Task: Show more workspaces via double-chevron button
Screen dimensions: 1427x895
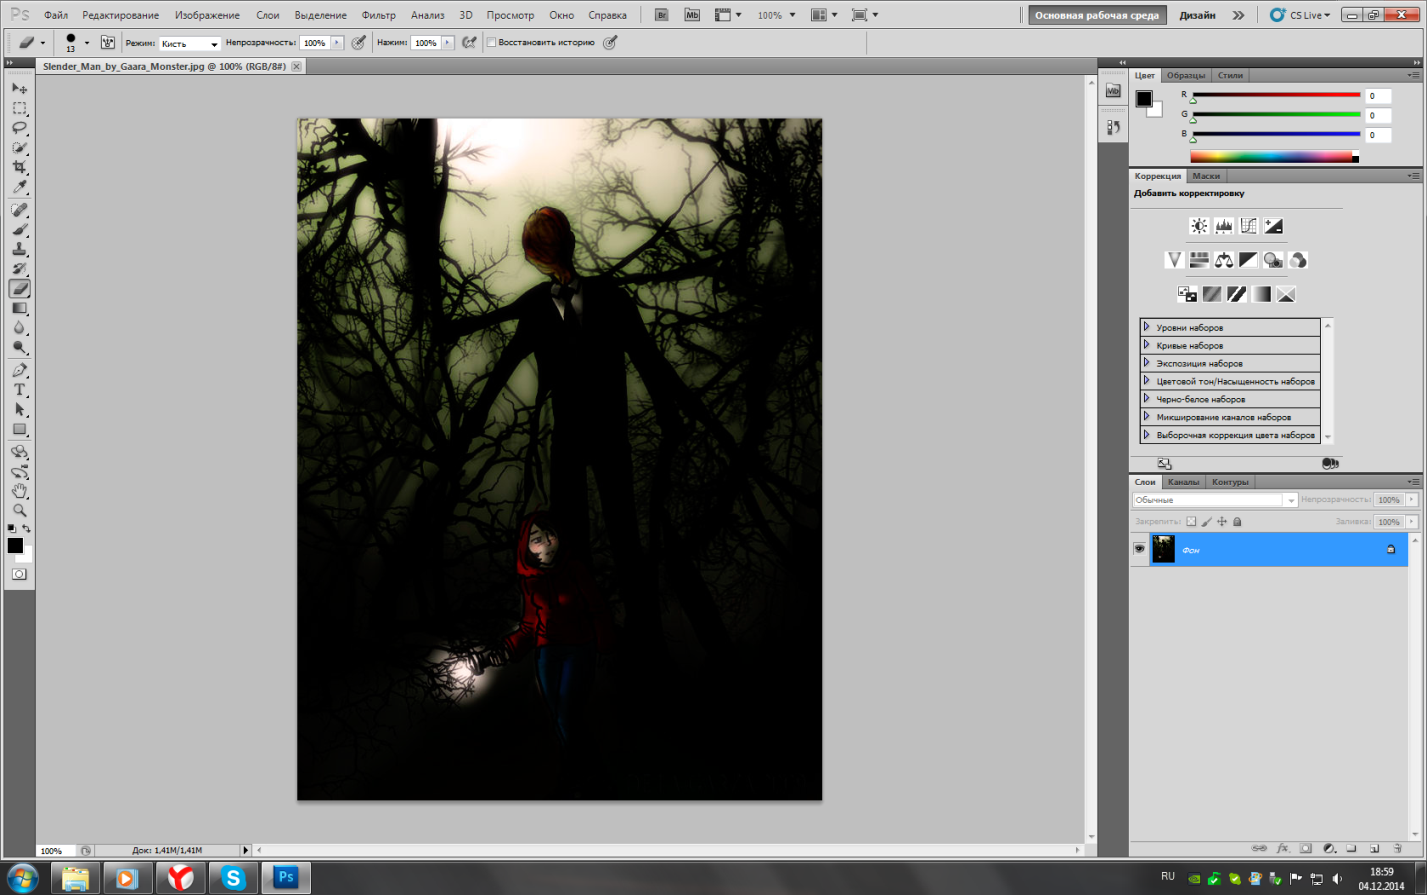Action: pos(1239,15)
